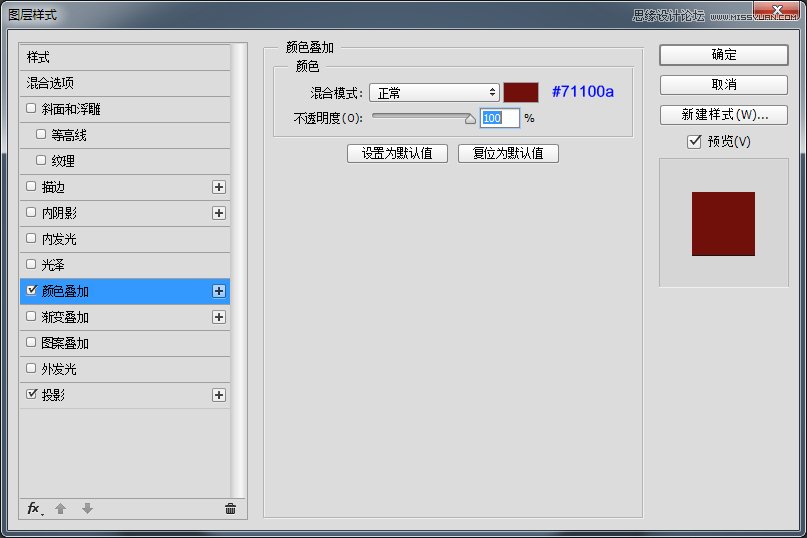Uncheck the 颜色叠加 checkbox
This screenshot has width=807, height=538.
[x=31, y=290]
